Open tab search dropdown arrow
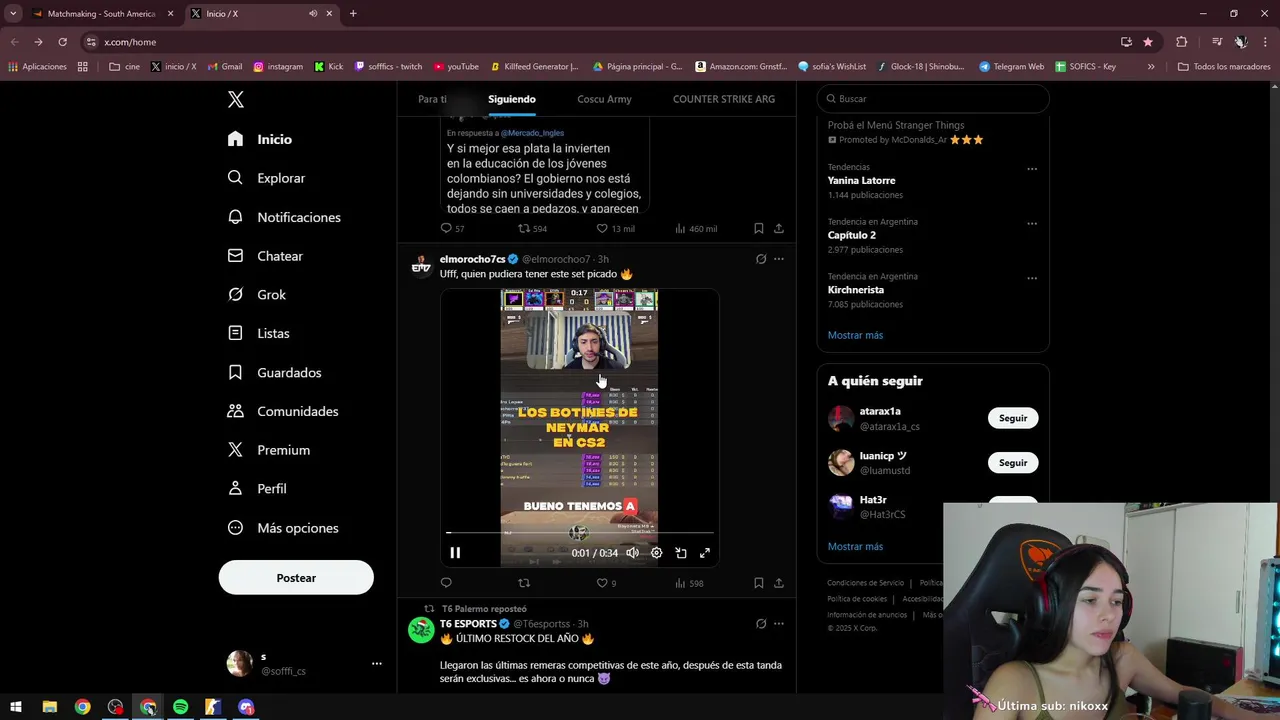This screenshot has height=720, width=1280. 13,14
